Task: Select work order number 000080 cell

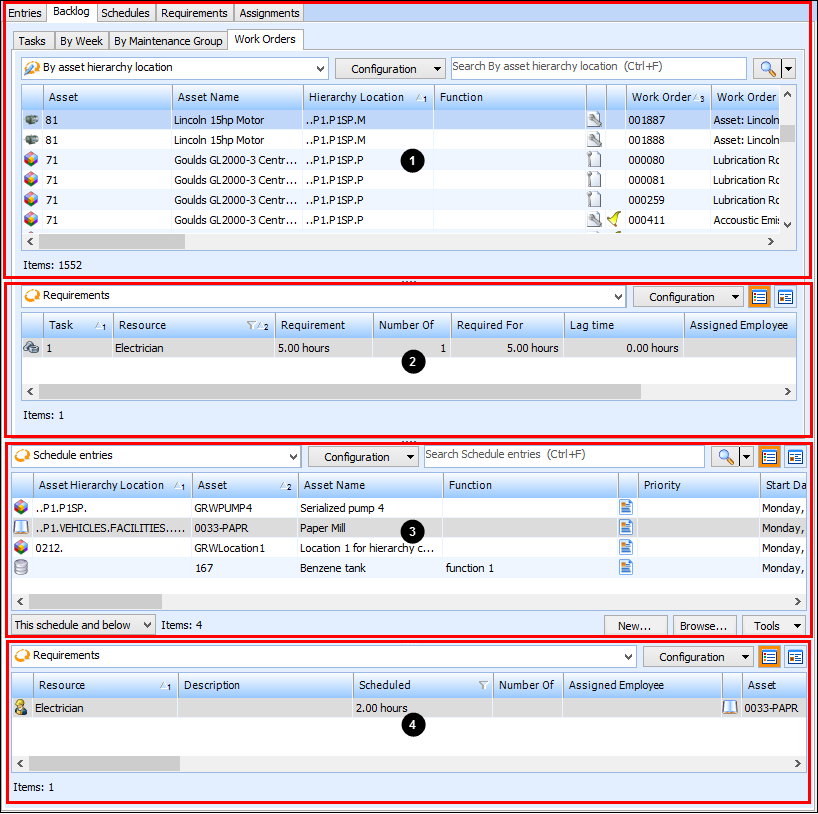Action: click(x=668, y=160)
